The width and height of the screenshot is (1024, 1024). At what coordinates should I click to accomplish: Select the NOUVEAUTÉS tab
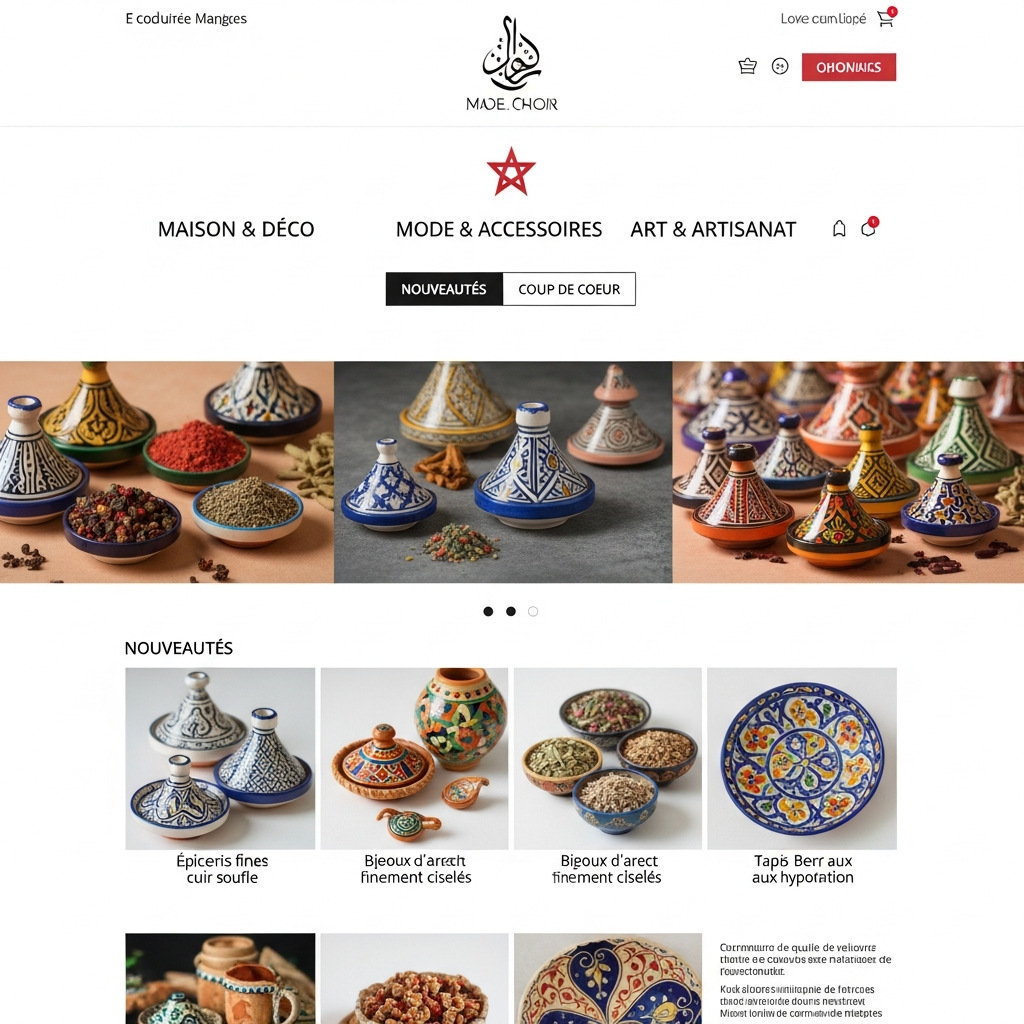pos(444,289)
